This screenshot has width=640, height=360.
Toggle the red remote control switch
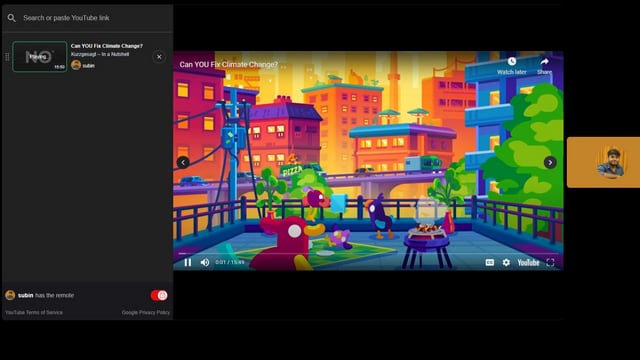tap(159, 295)
